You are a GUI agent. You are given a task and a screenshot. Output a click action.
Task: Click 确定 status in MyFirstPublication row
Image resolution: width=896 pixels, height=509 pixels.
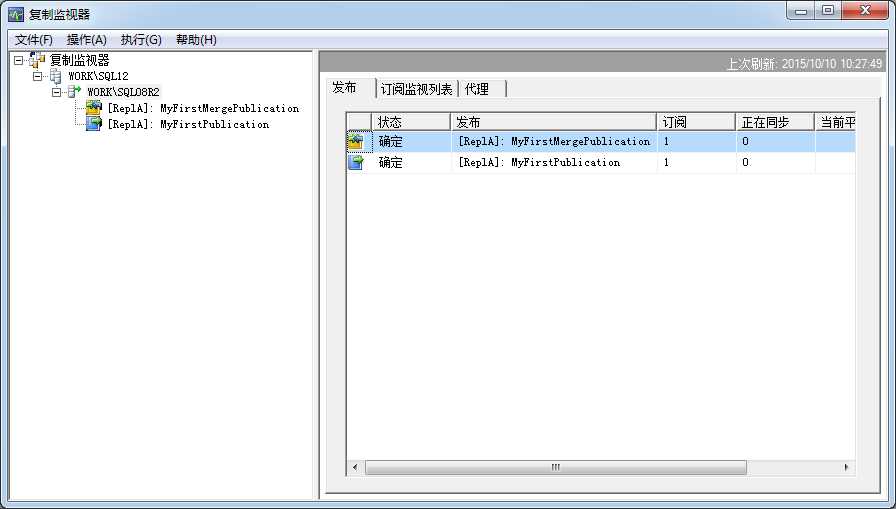click(x=391, y=163)
